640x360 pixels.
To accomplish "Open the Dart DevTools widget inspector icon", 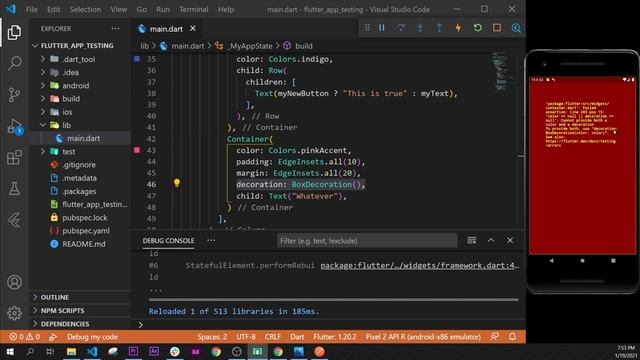I will click(x=516, y=28).
